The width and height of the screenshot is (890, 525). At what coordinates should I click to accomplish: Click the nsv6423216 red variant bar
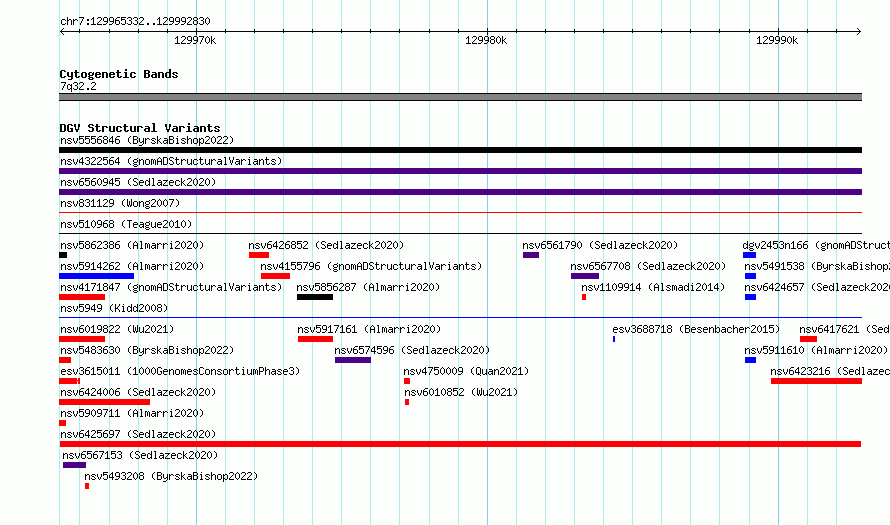coord(816,381)
